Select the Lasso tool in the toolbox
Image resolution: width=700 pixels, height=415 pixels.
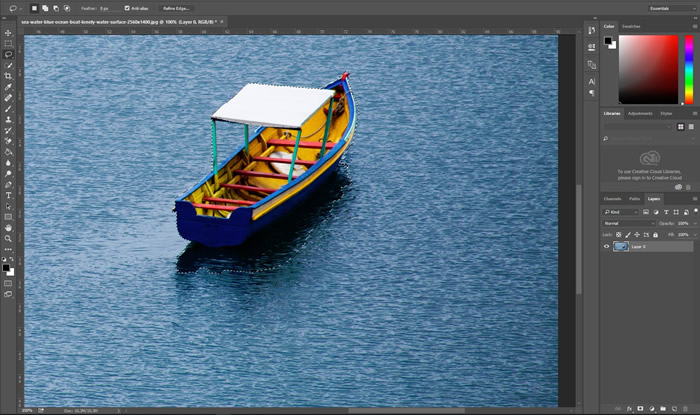coord(8,54)
